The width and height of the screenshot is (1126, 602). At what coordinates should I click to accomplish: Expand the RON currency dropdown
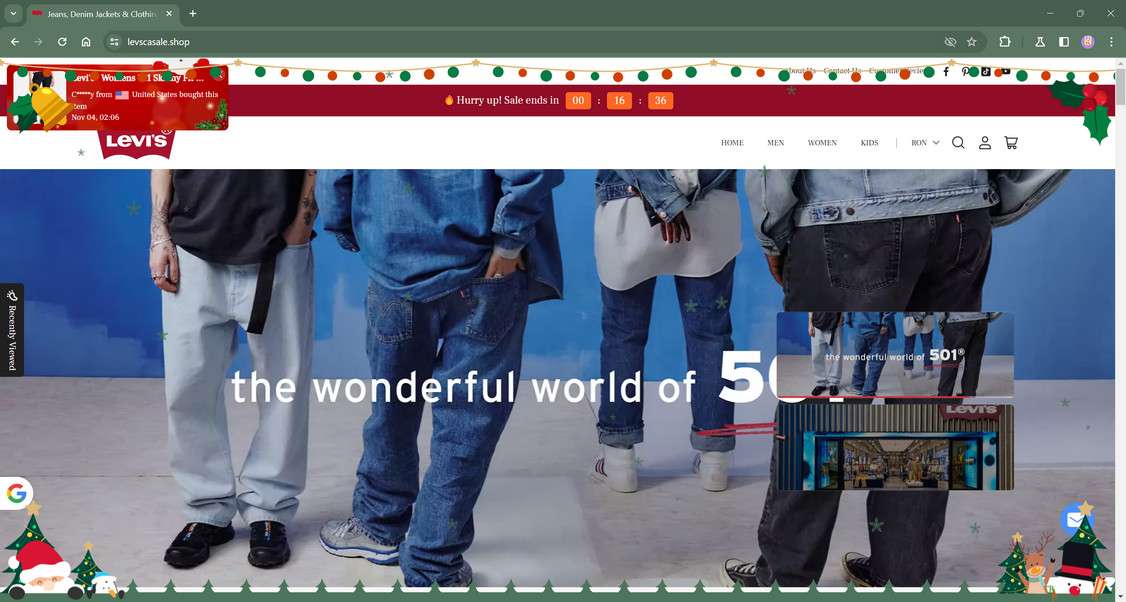tap(925, 142)
